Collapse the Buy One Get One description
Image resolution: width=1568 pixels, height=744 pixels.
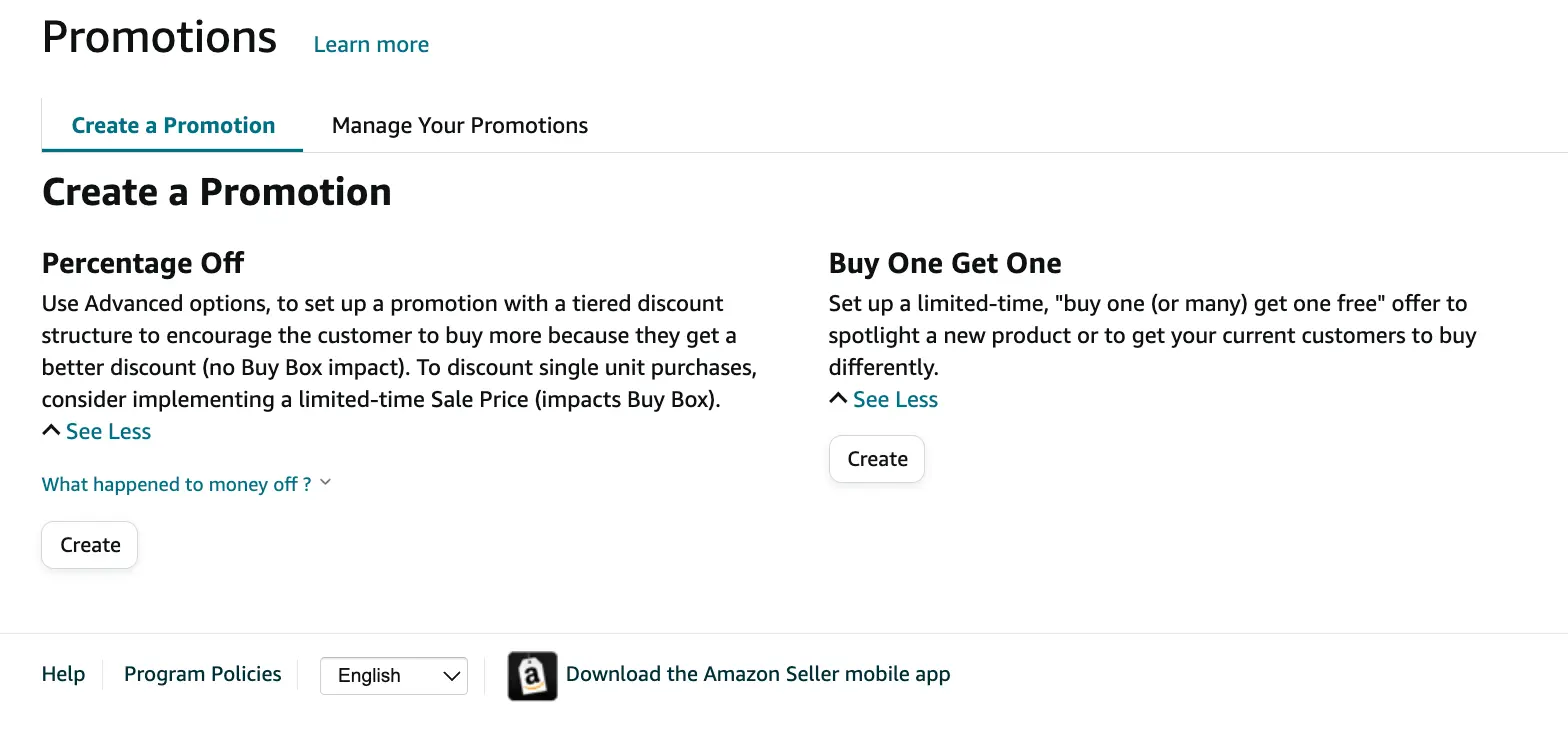pos(894,399)
